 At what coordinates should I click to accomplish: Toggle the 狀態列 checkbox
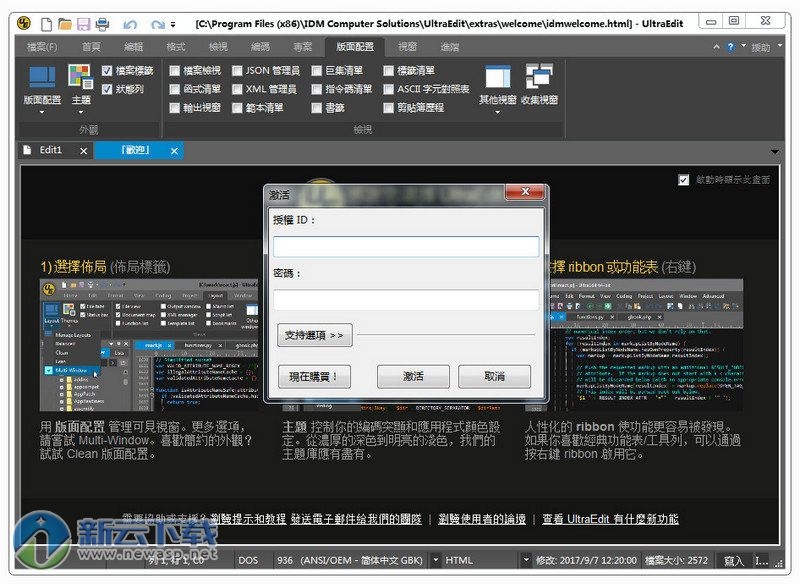point(107,89)
